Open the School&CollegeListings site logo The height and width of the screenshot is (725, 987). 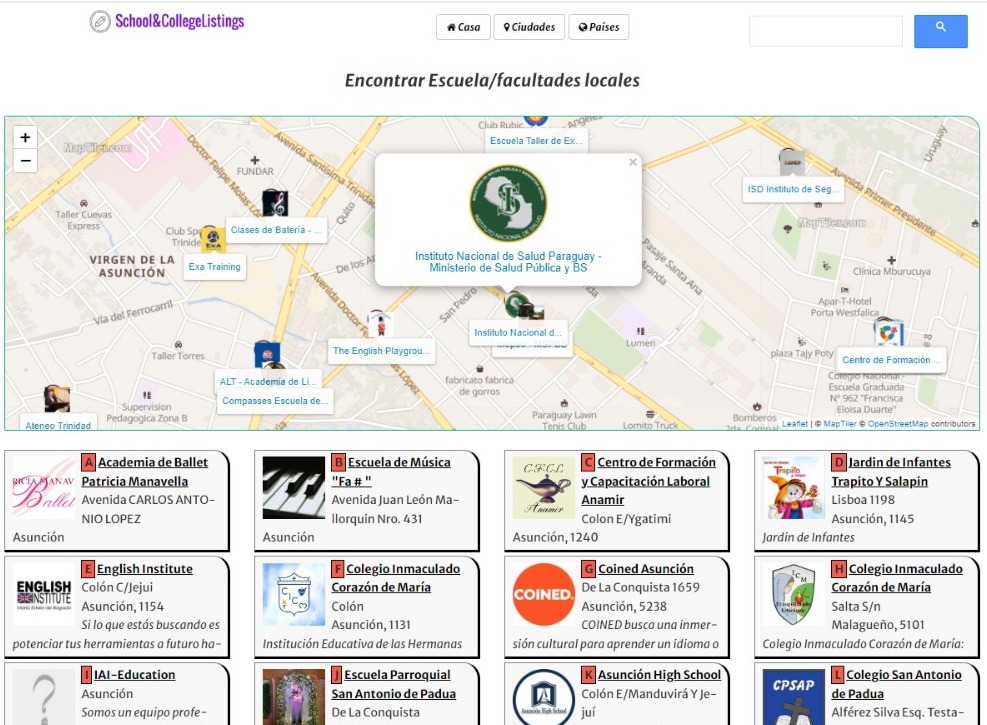(x=167, y=21)
